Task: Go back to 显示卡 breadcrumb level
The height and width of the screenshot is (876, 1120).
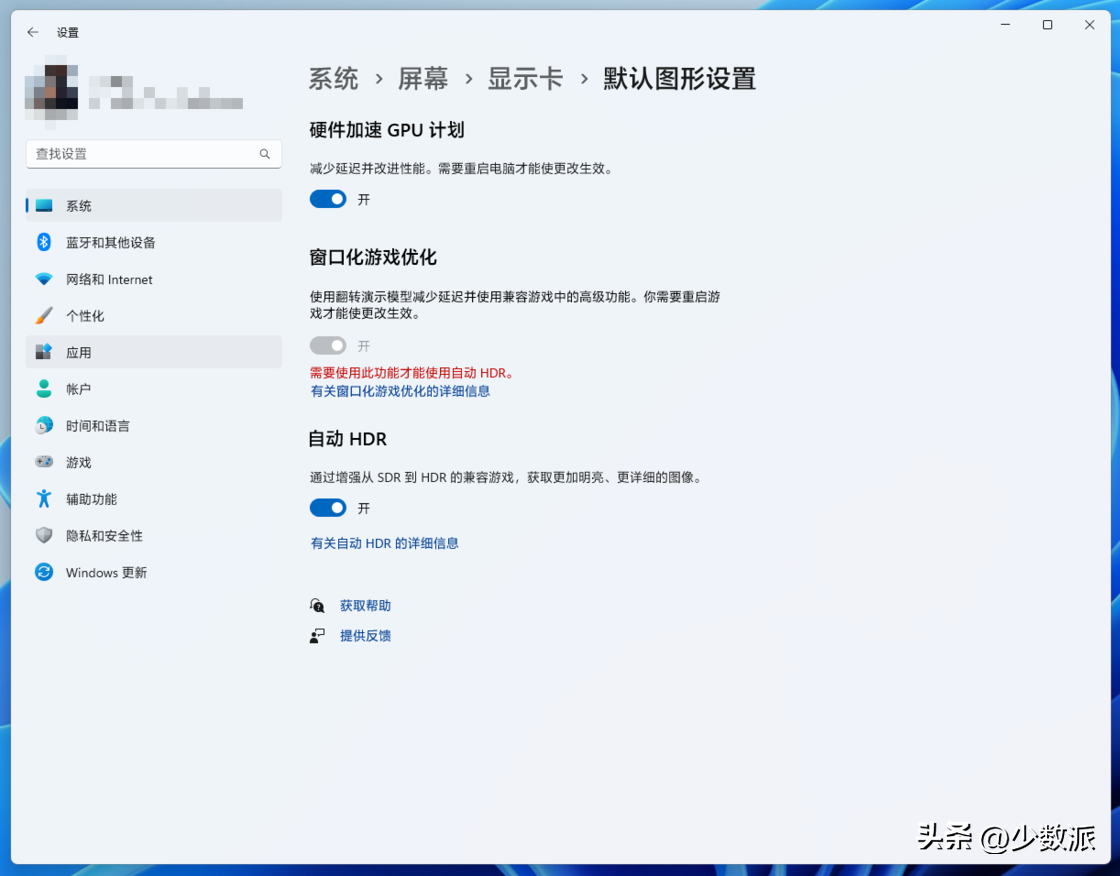Action: point(525,79)
